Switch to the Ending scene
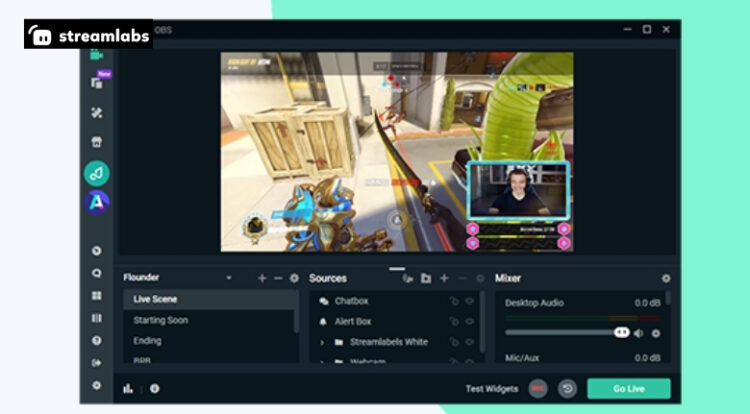 click(209, 341)
